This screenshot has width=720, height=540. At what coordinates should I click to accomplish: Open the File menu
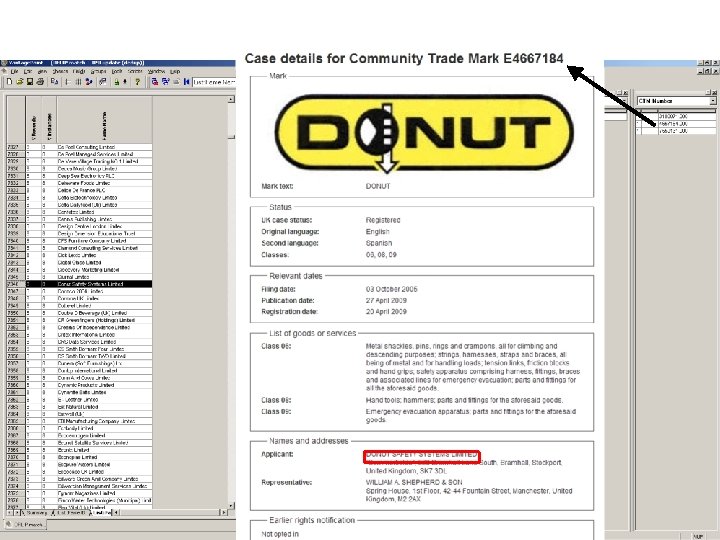[x=14, y=72]
